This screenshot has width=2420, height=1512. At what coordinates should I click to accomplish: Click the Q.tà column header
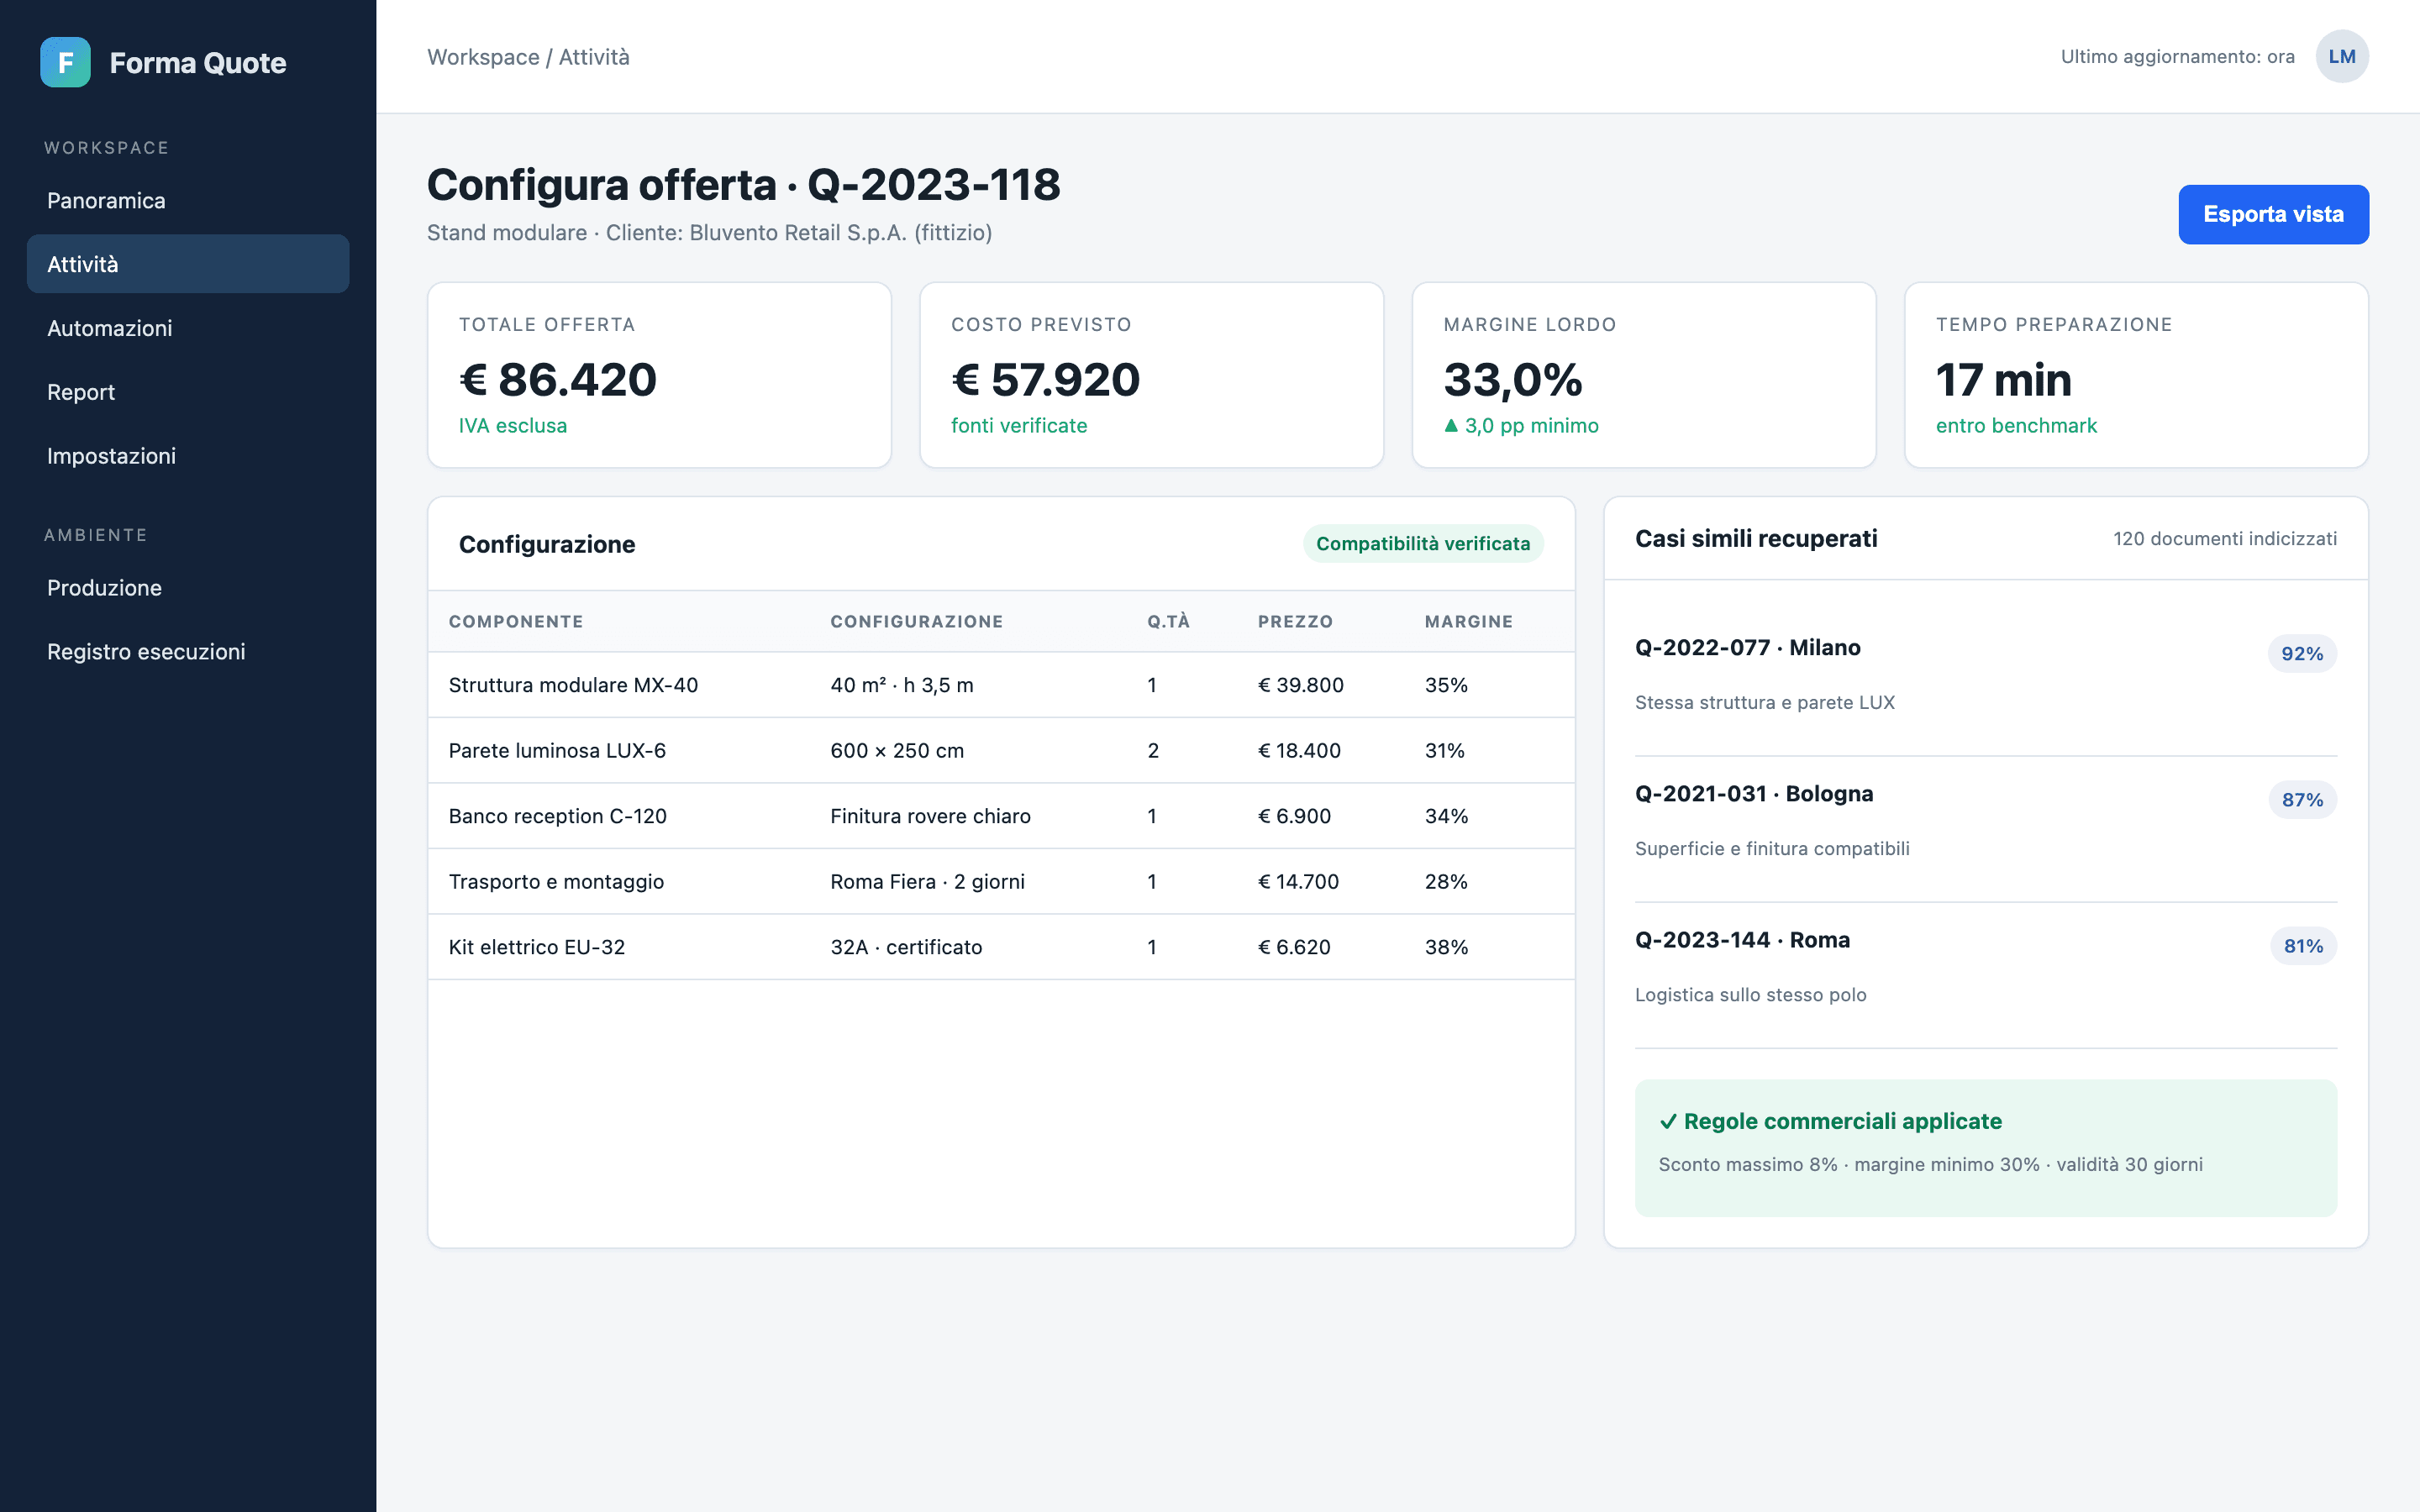[x=1168, y=621]
